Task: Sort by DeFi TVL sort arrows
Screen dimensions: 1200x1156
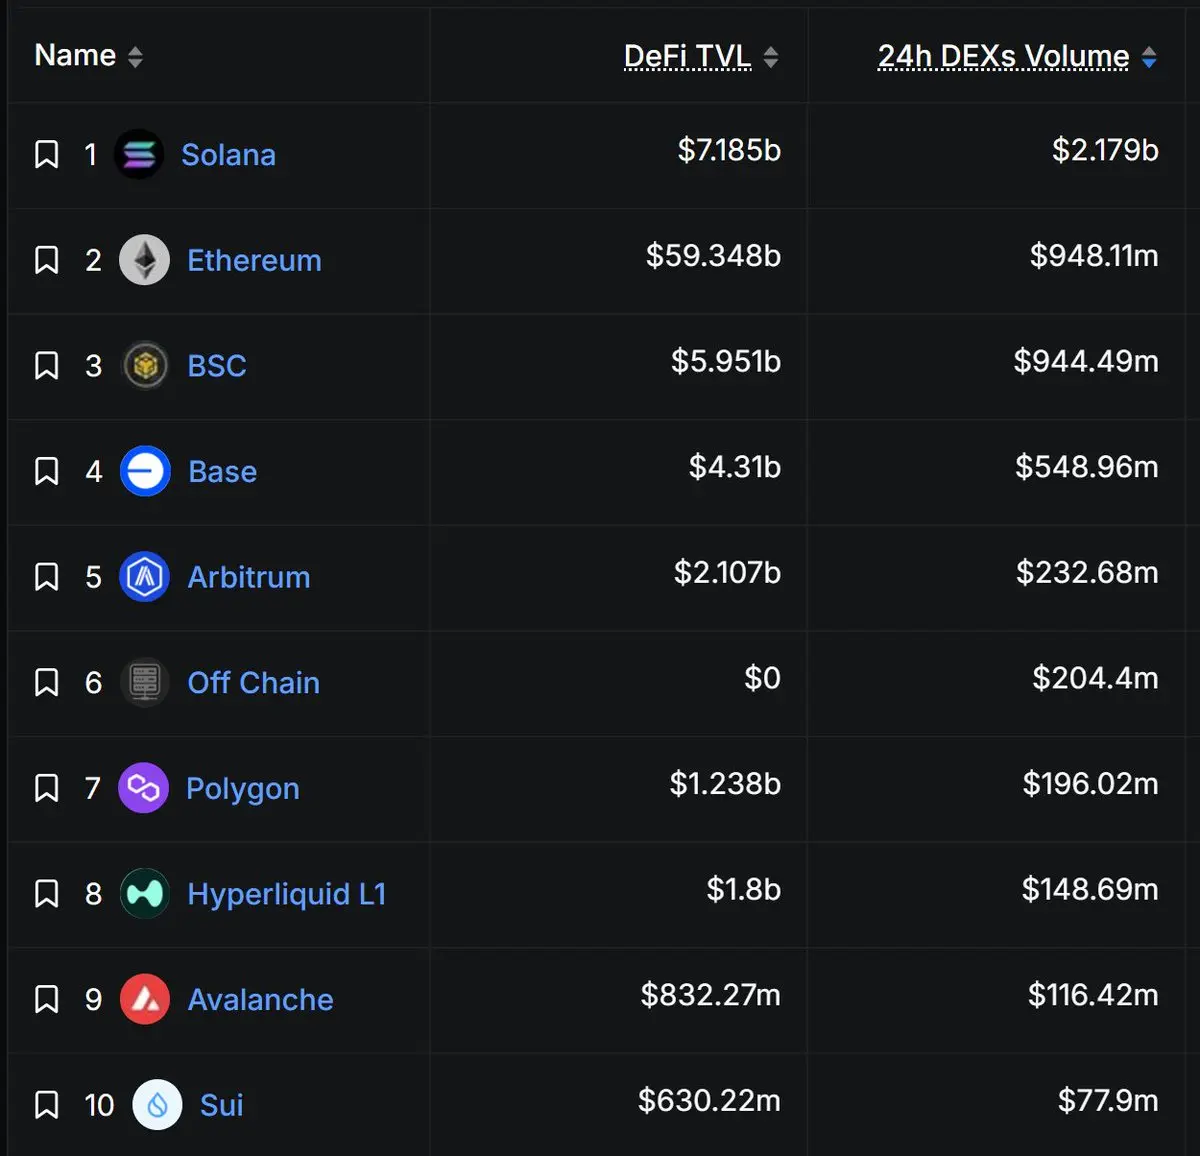Action: 770,57
